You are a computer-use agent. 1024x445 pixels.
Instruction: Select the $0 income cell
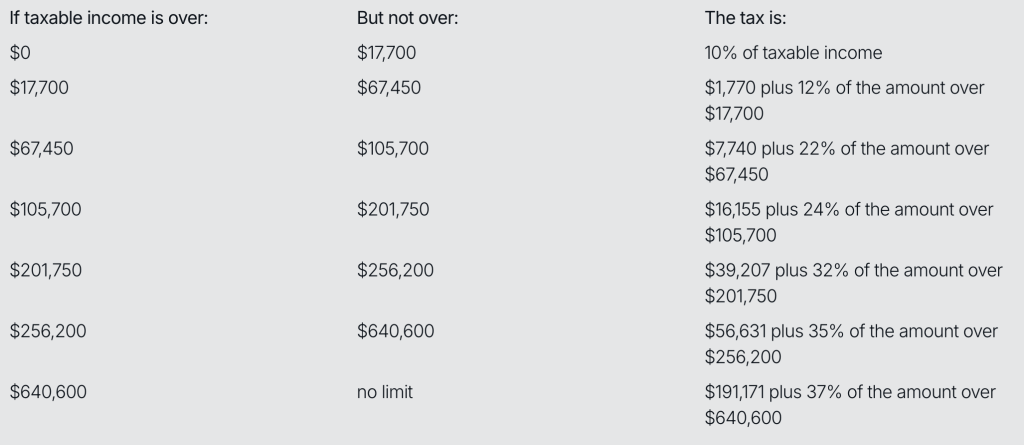(x=20, y=53)
